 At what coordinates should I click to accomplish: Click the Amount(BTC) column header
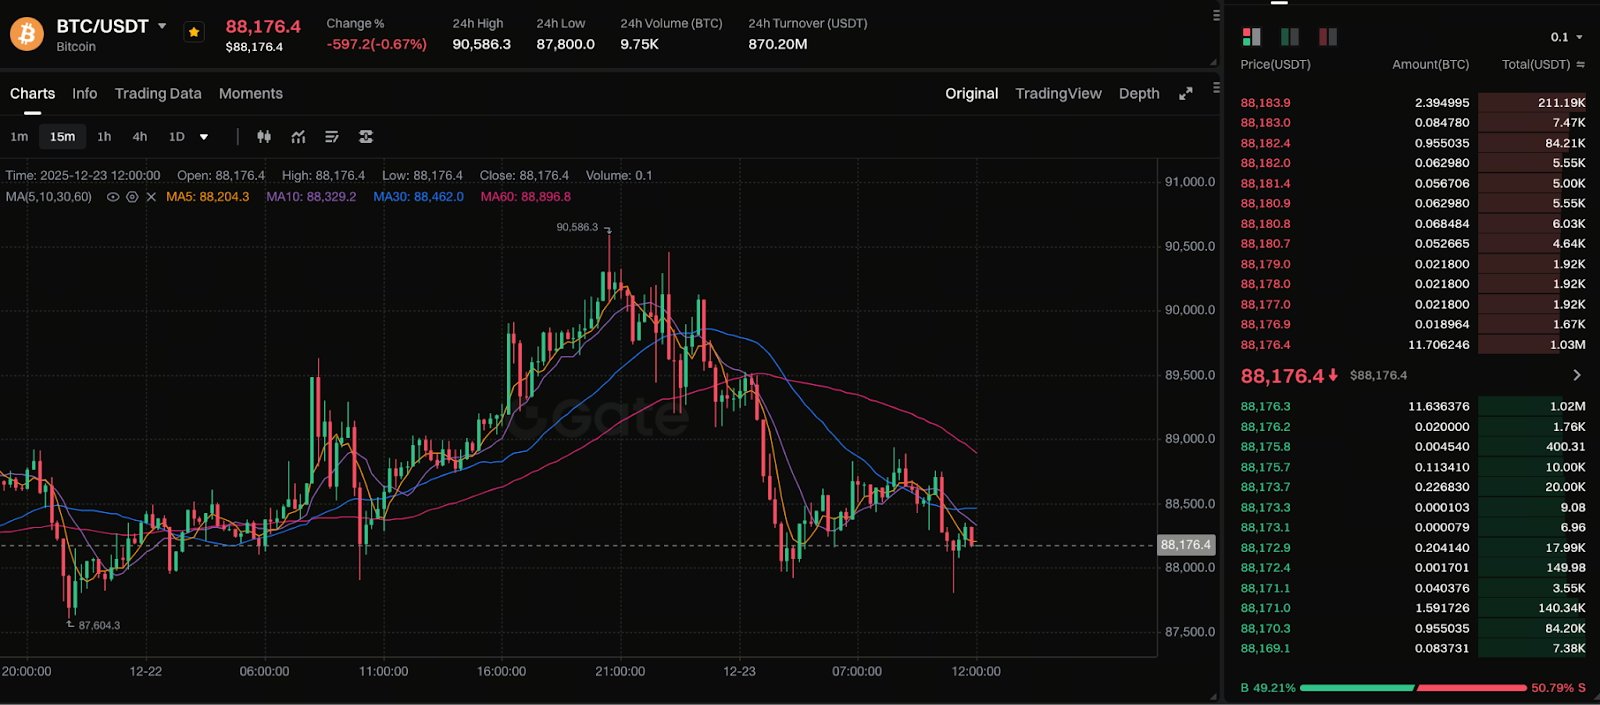1431,64
